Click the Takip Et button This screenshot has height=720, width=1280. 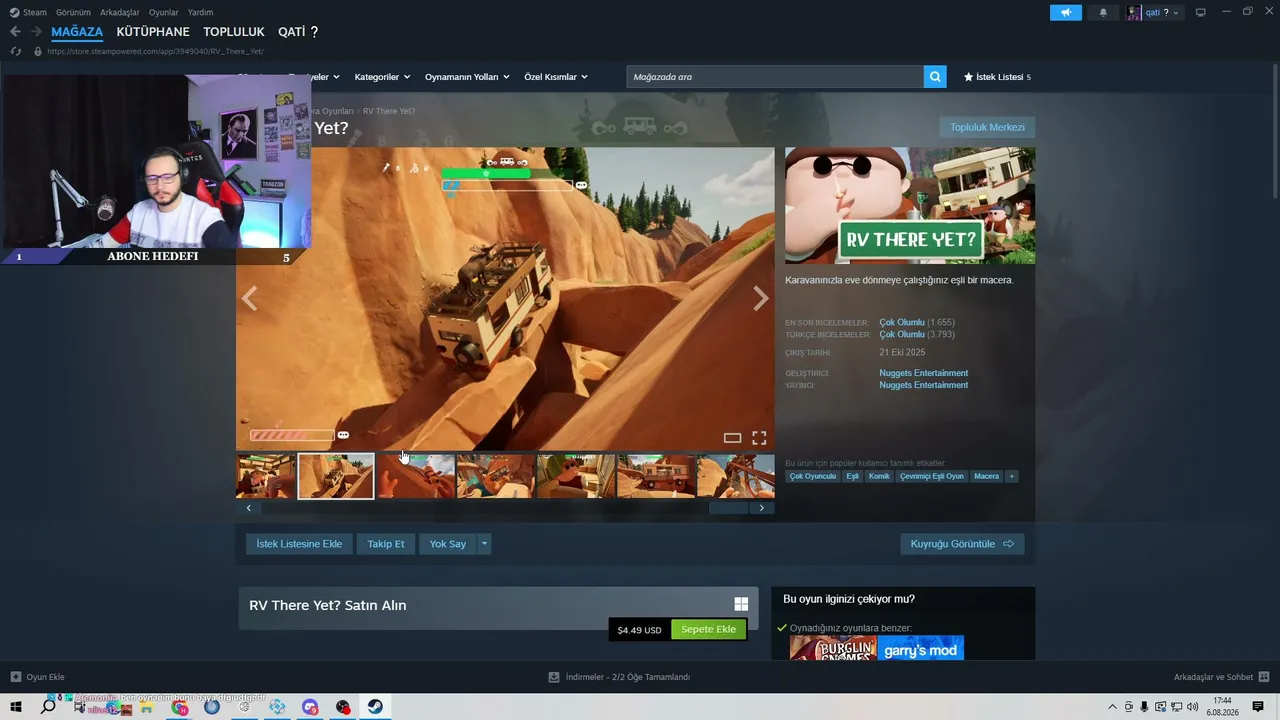pos(386,544)
